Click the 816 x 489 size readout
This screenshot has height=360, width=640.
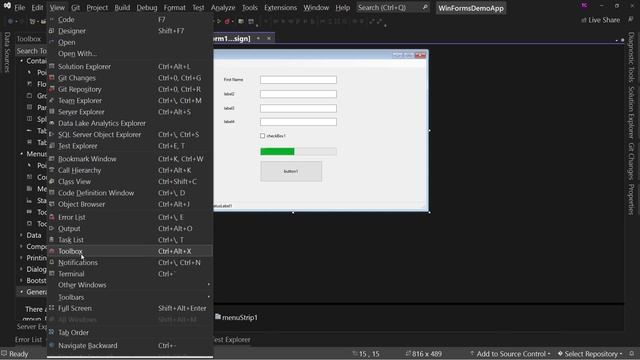pos(427,354)
